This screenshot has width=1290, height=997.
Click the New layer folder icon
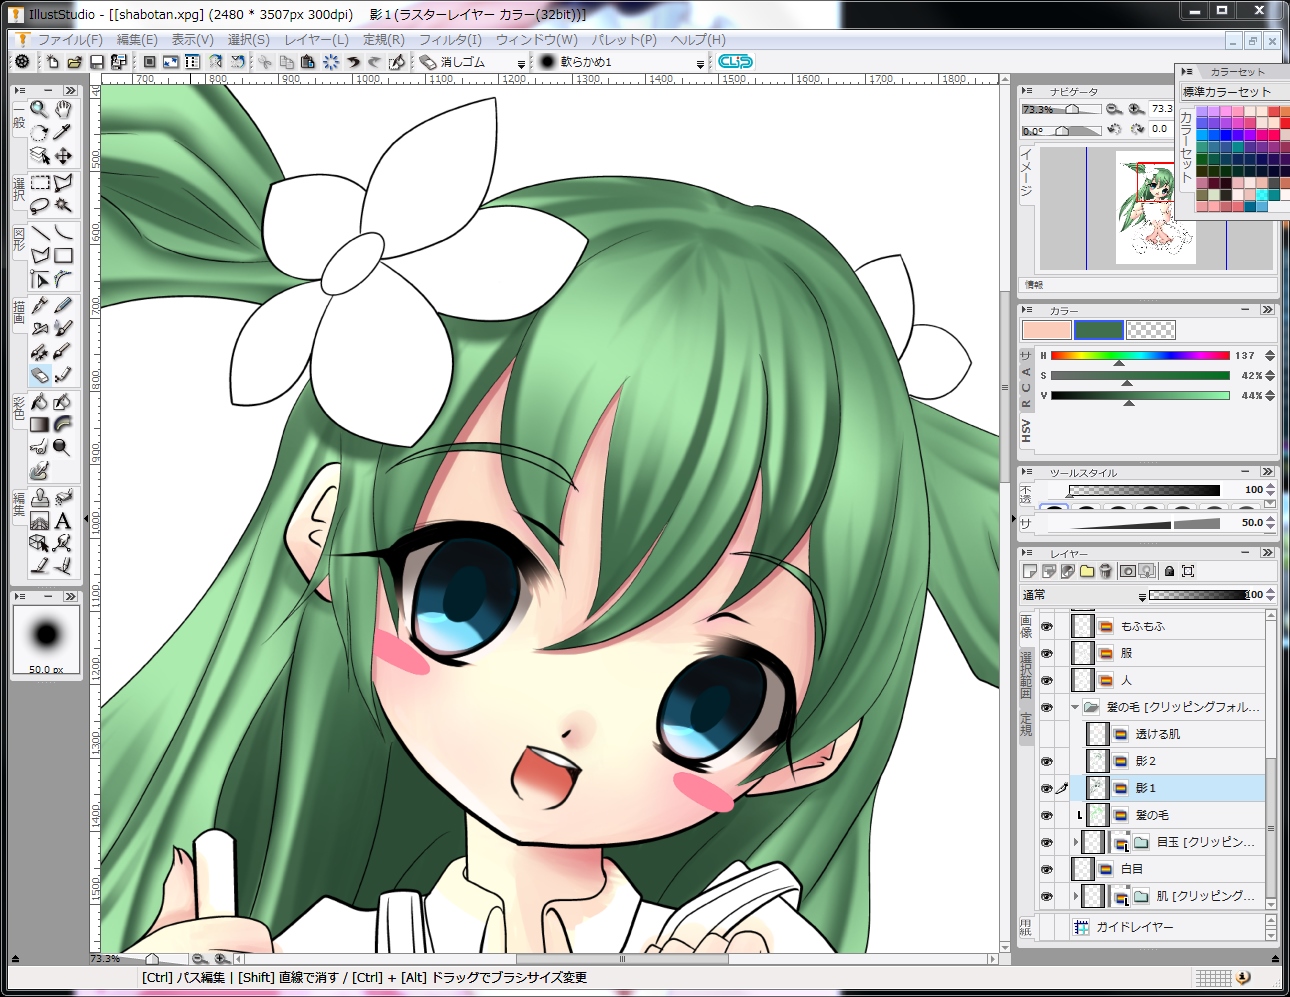click(x=1087, y=571)
